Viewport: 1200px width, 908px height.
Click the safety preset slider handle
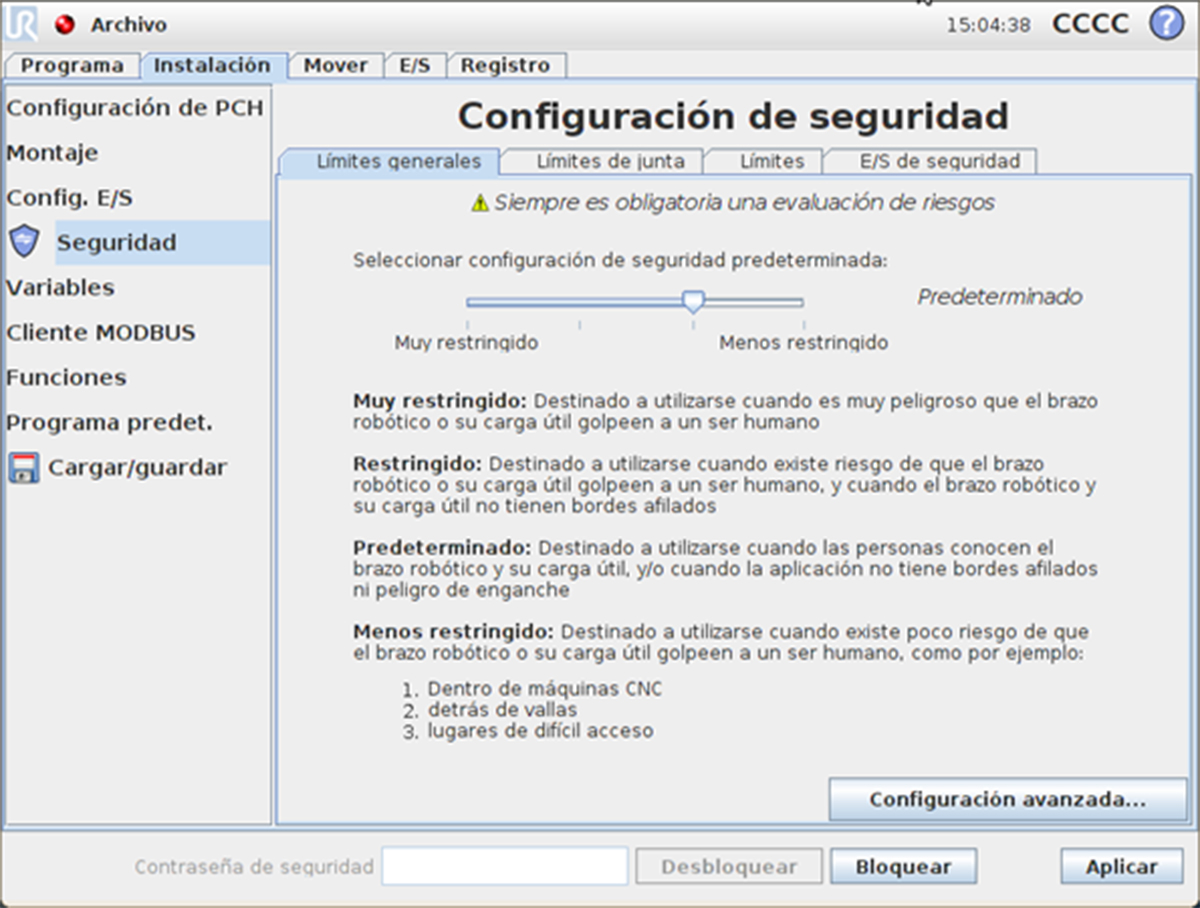click(693, 301)
